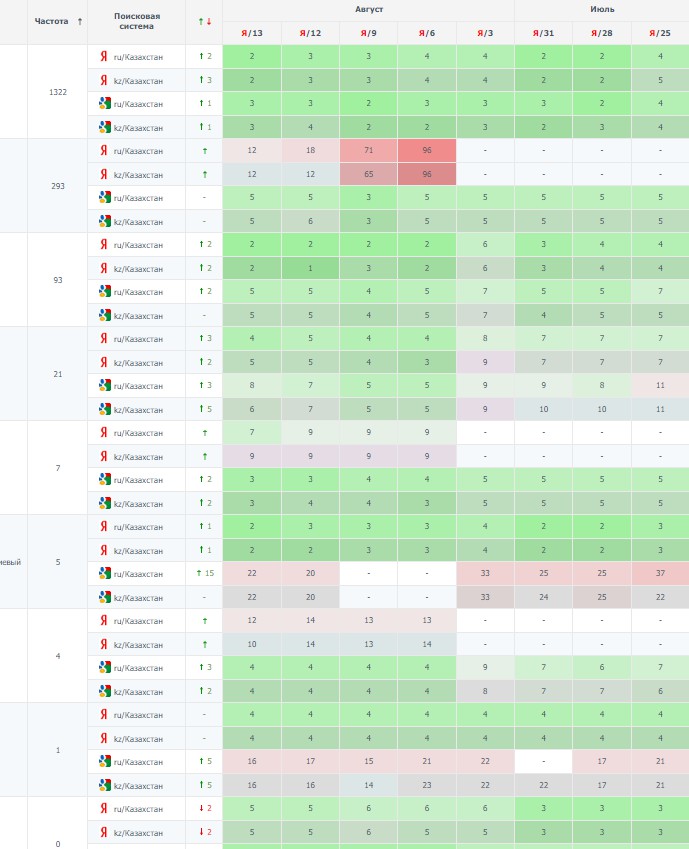The image size is (689, 849).
Task: Select the Июль month header
Action: click(602, 9)
